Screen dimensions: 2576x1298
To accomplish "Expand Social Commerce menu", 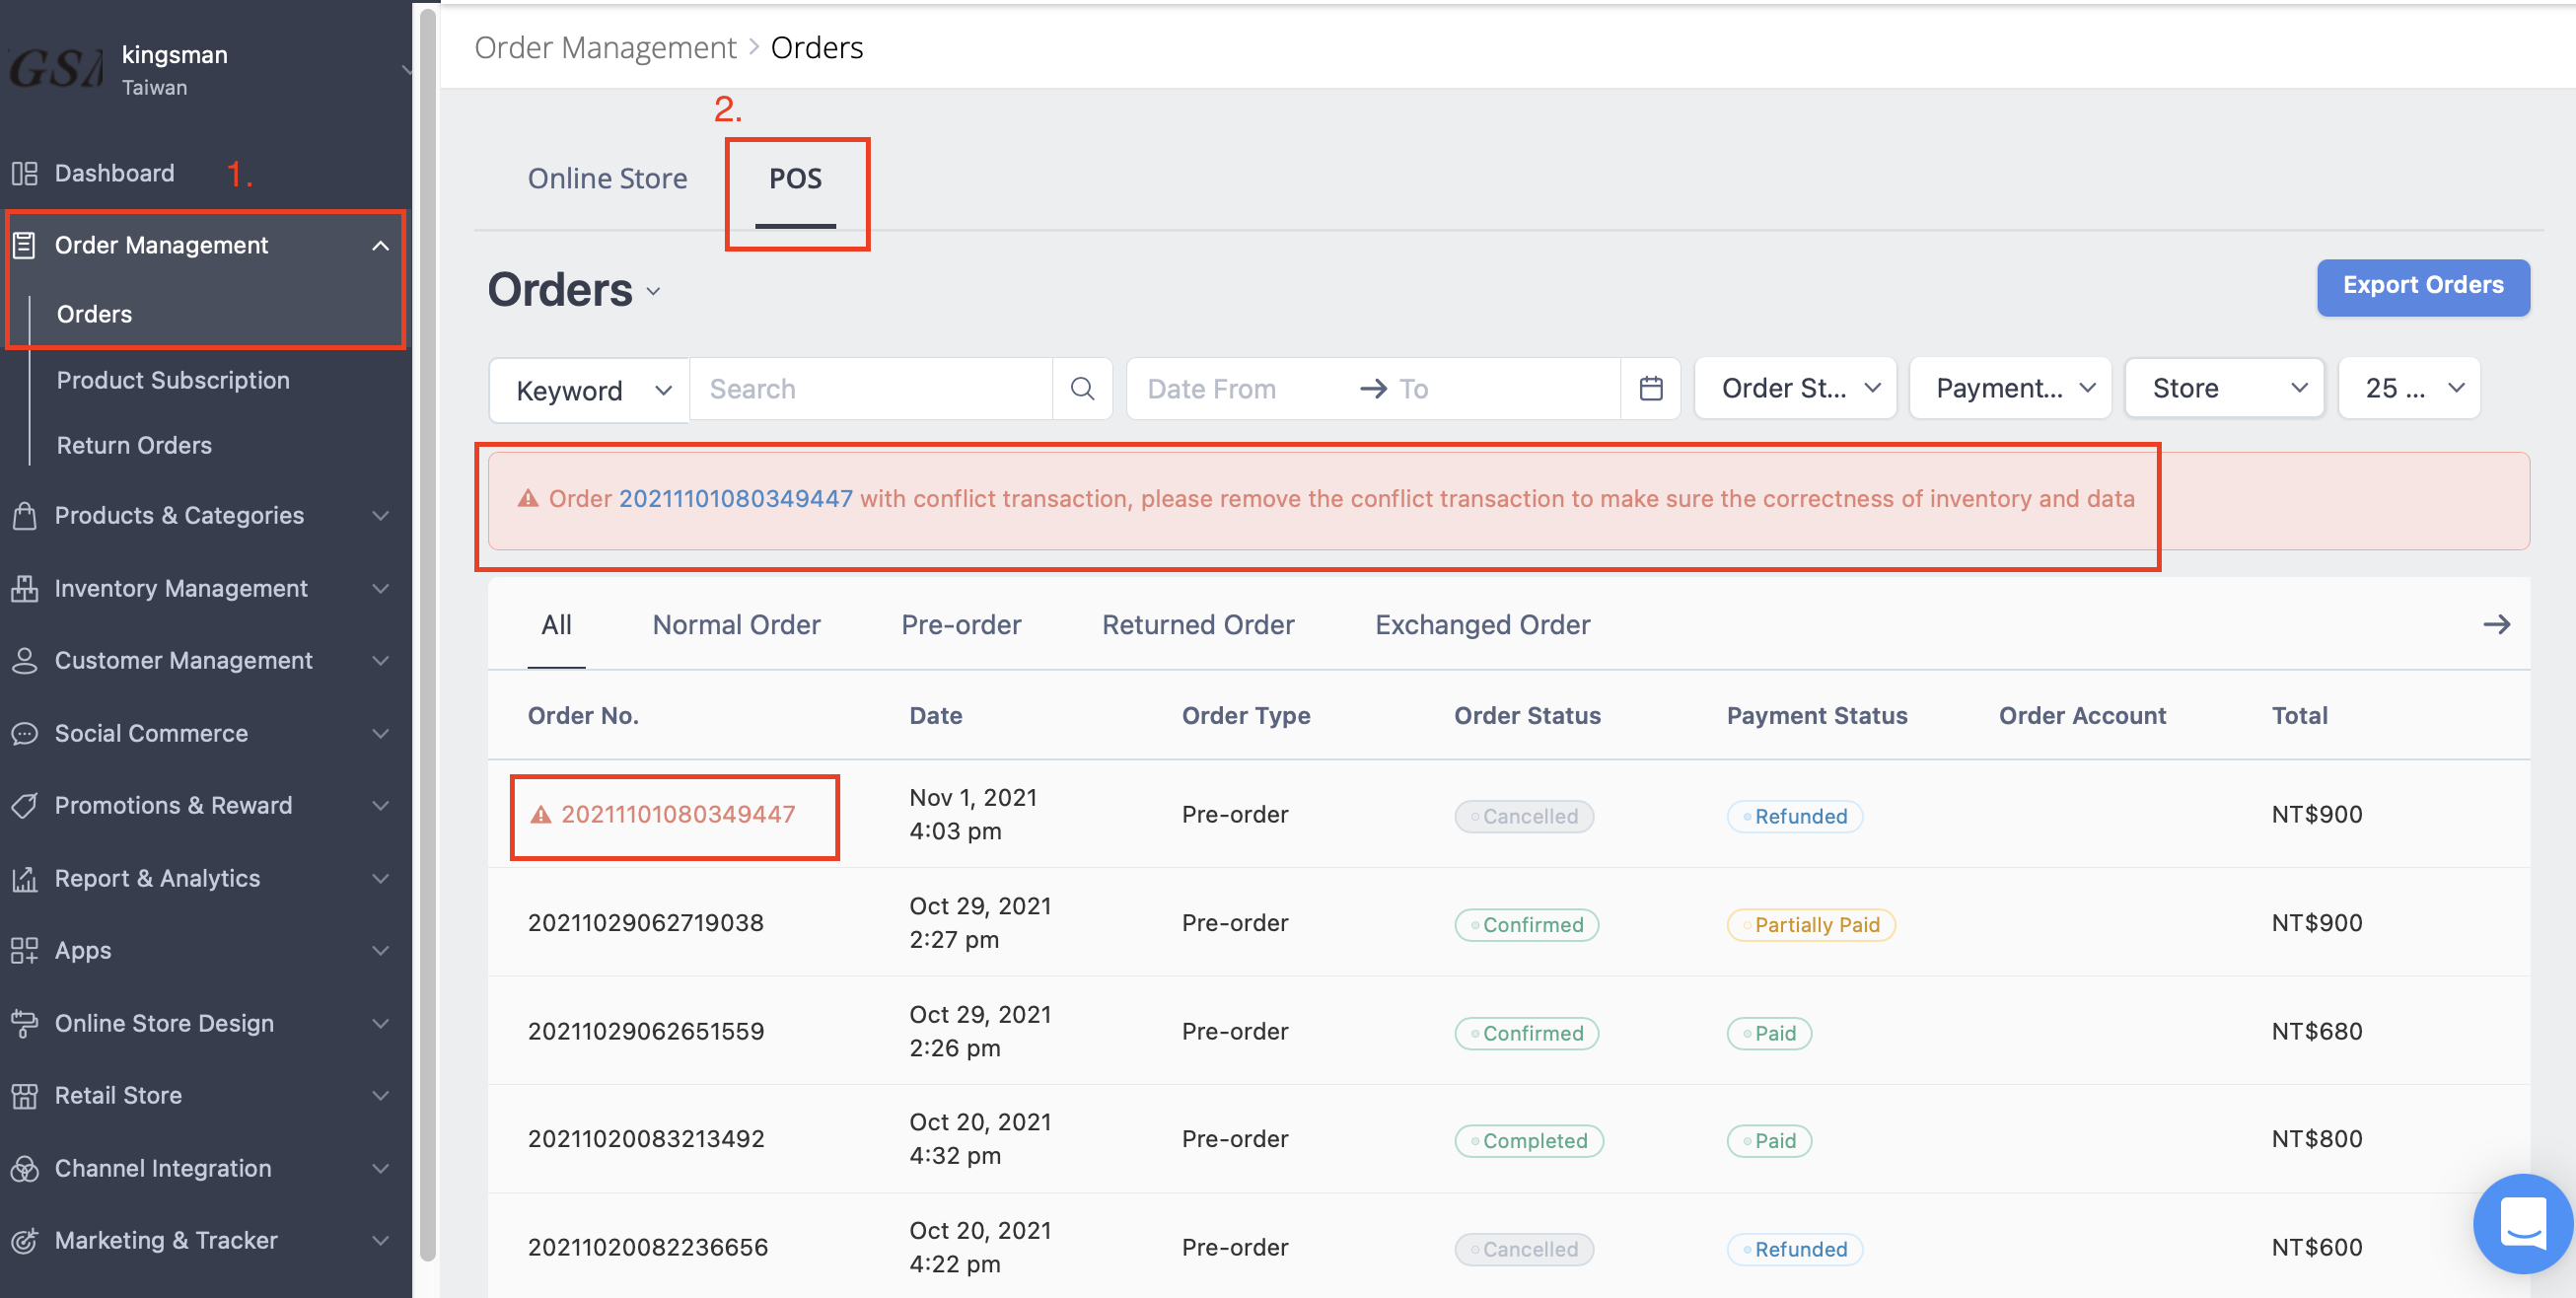I will coord(380,733).
